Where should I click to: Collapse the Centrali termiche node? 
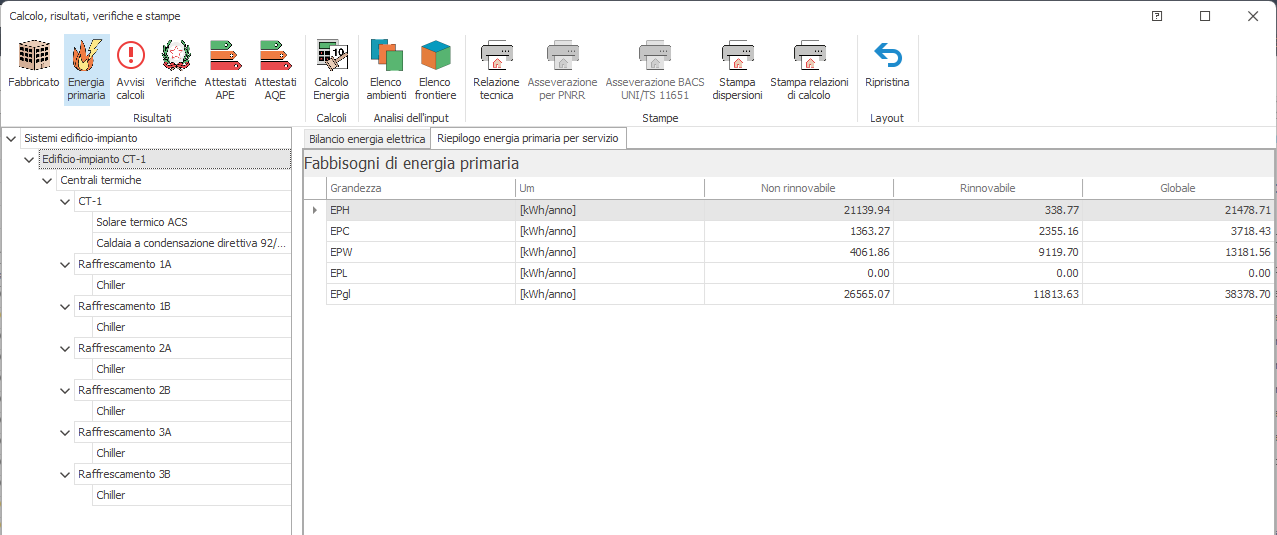47,180
